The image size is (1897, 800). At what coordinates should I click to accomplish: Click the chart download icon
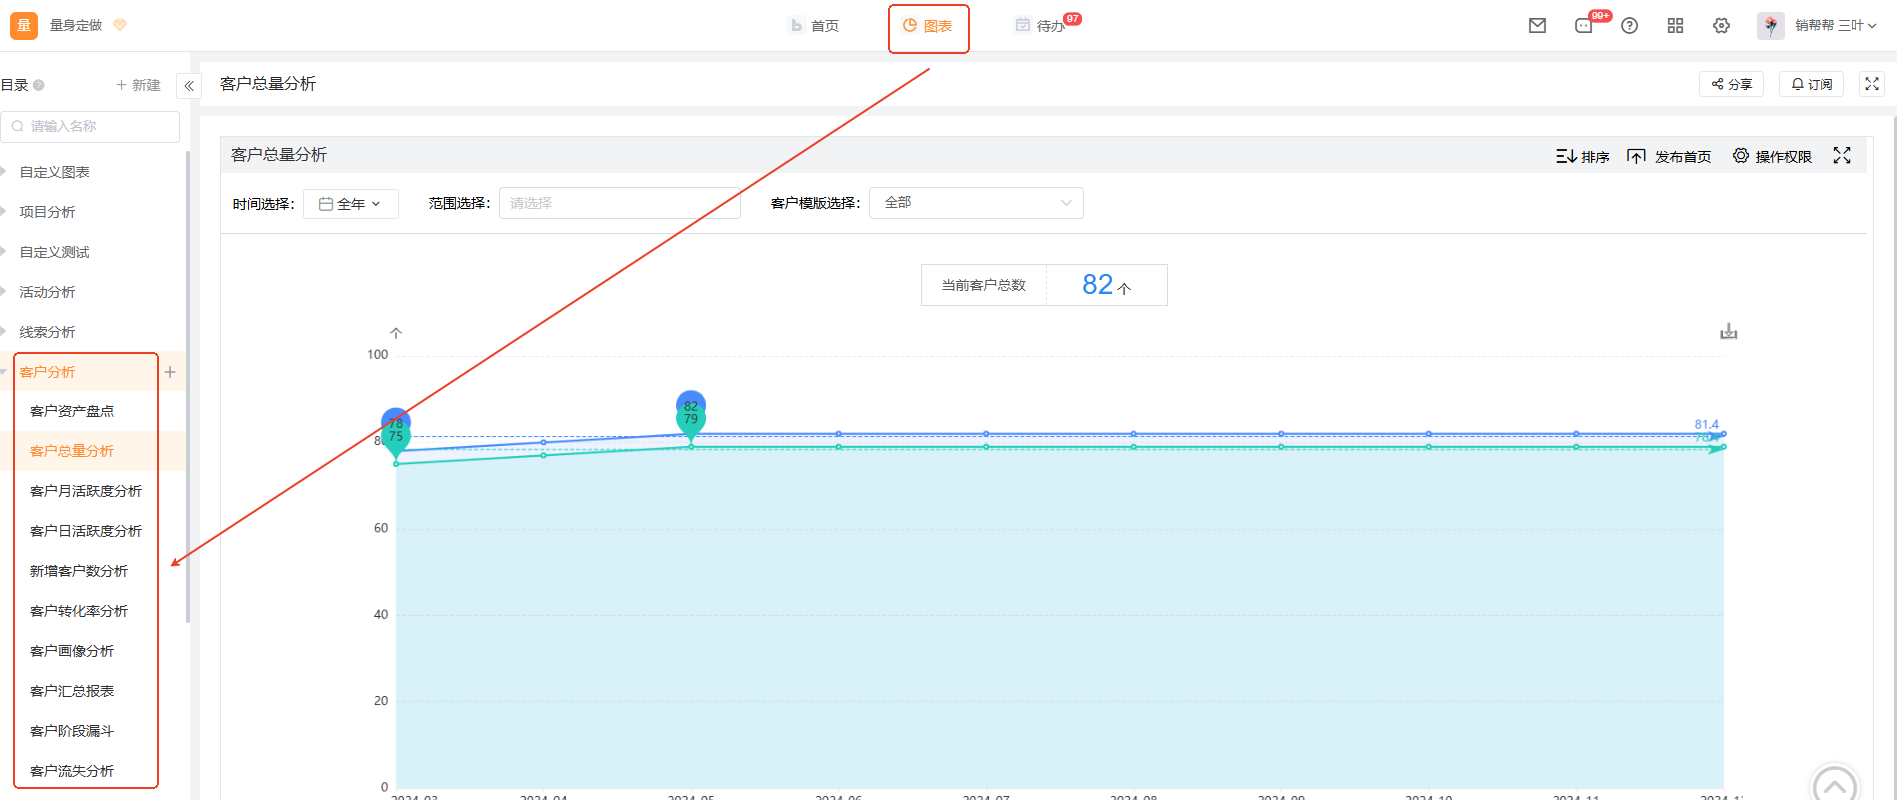click(x=1728, y=332)
